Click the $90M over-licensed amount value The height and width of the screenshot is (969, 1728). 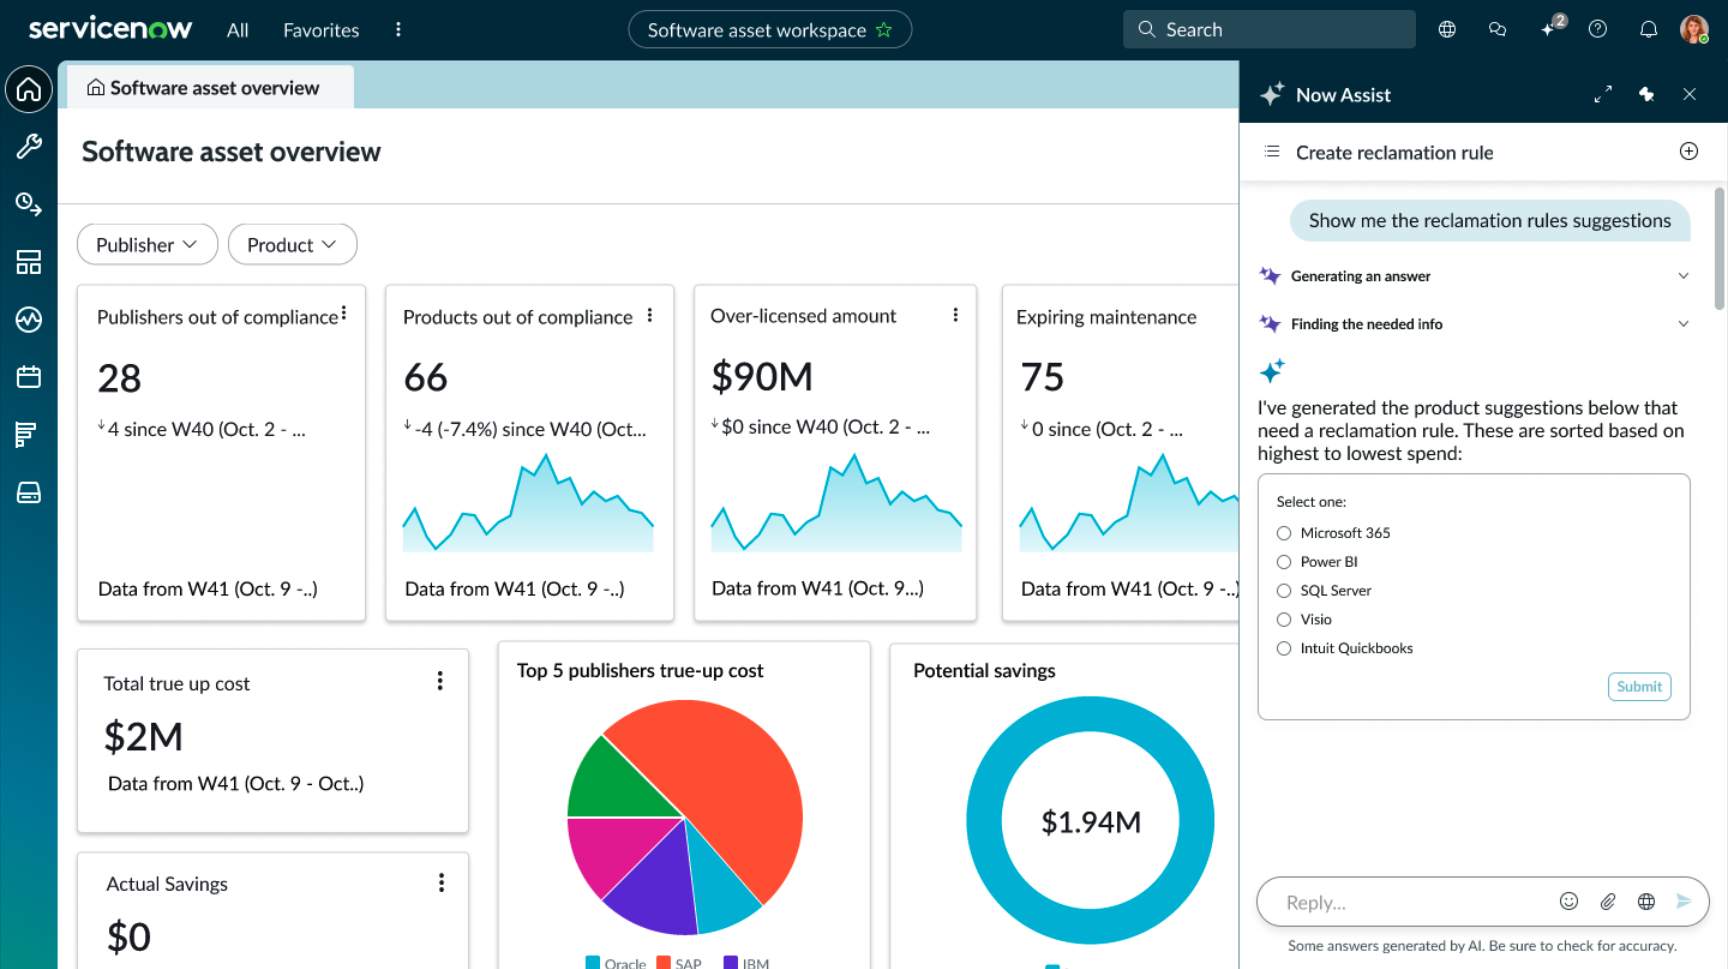762,377
